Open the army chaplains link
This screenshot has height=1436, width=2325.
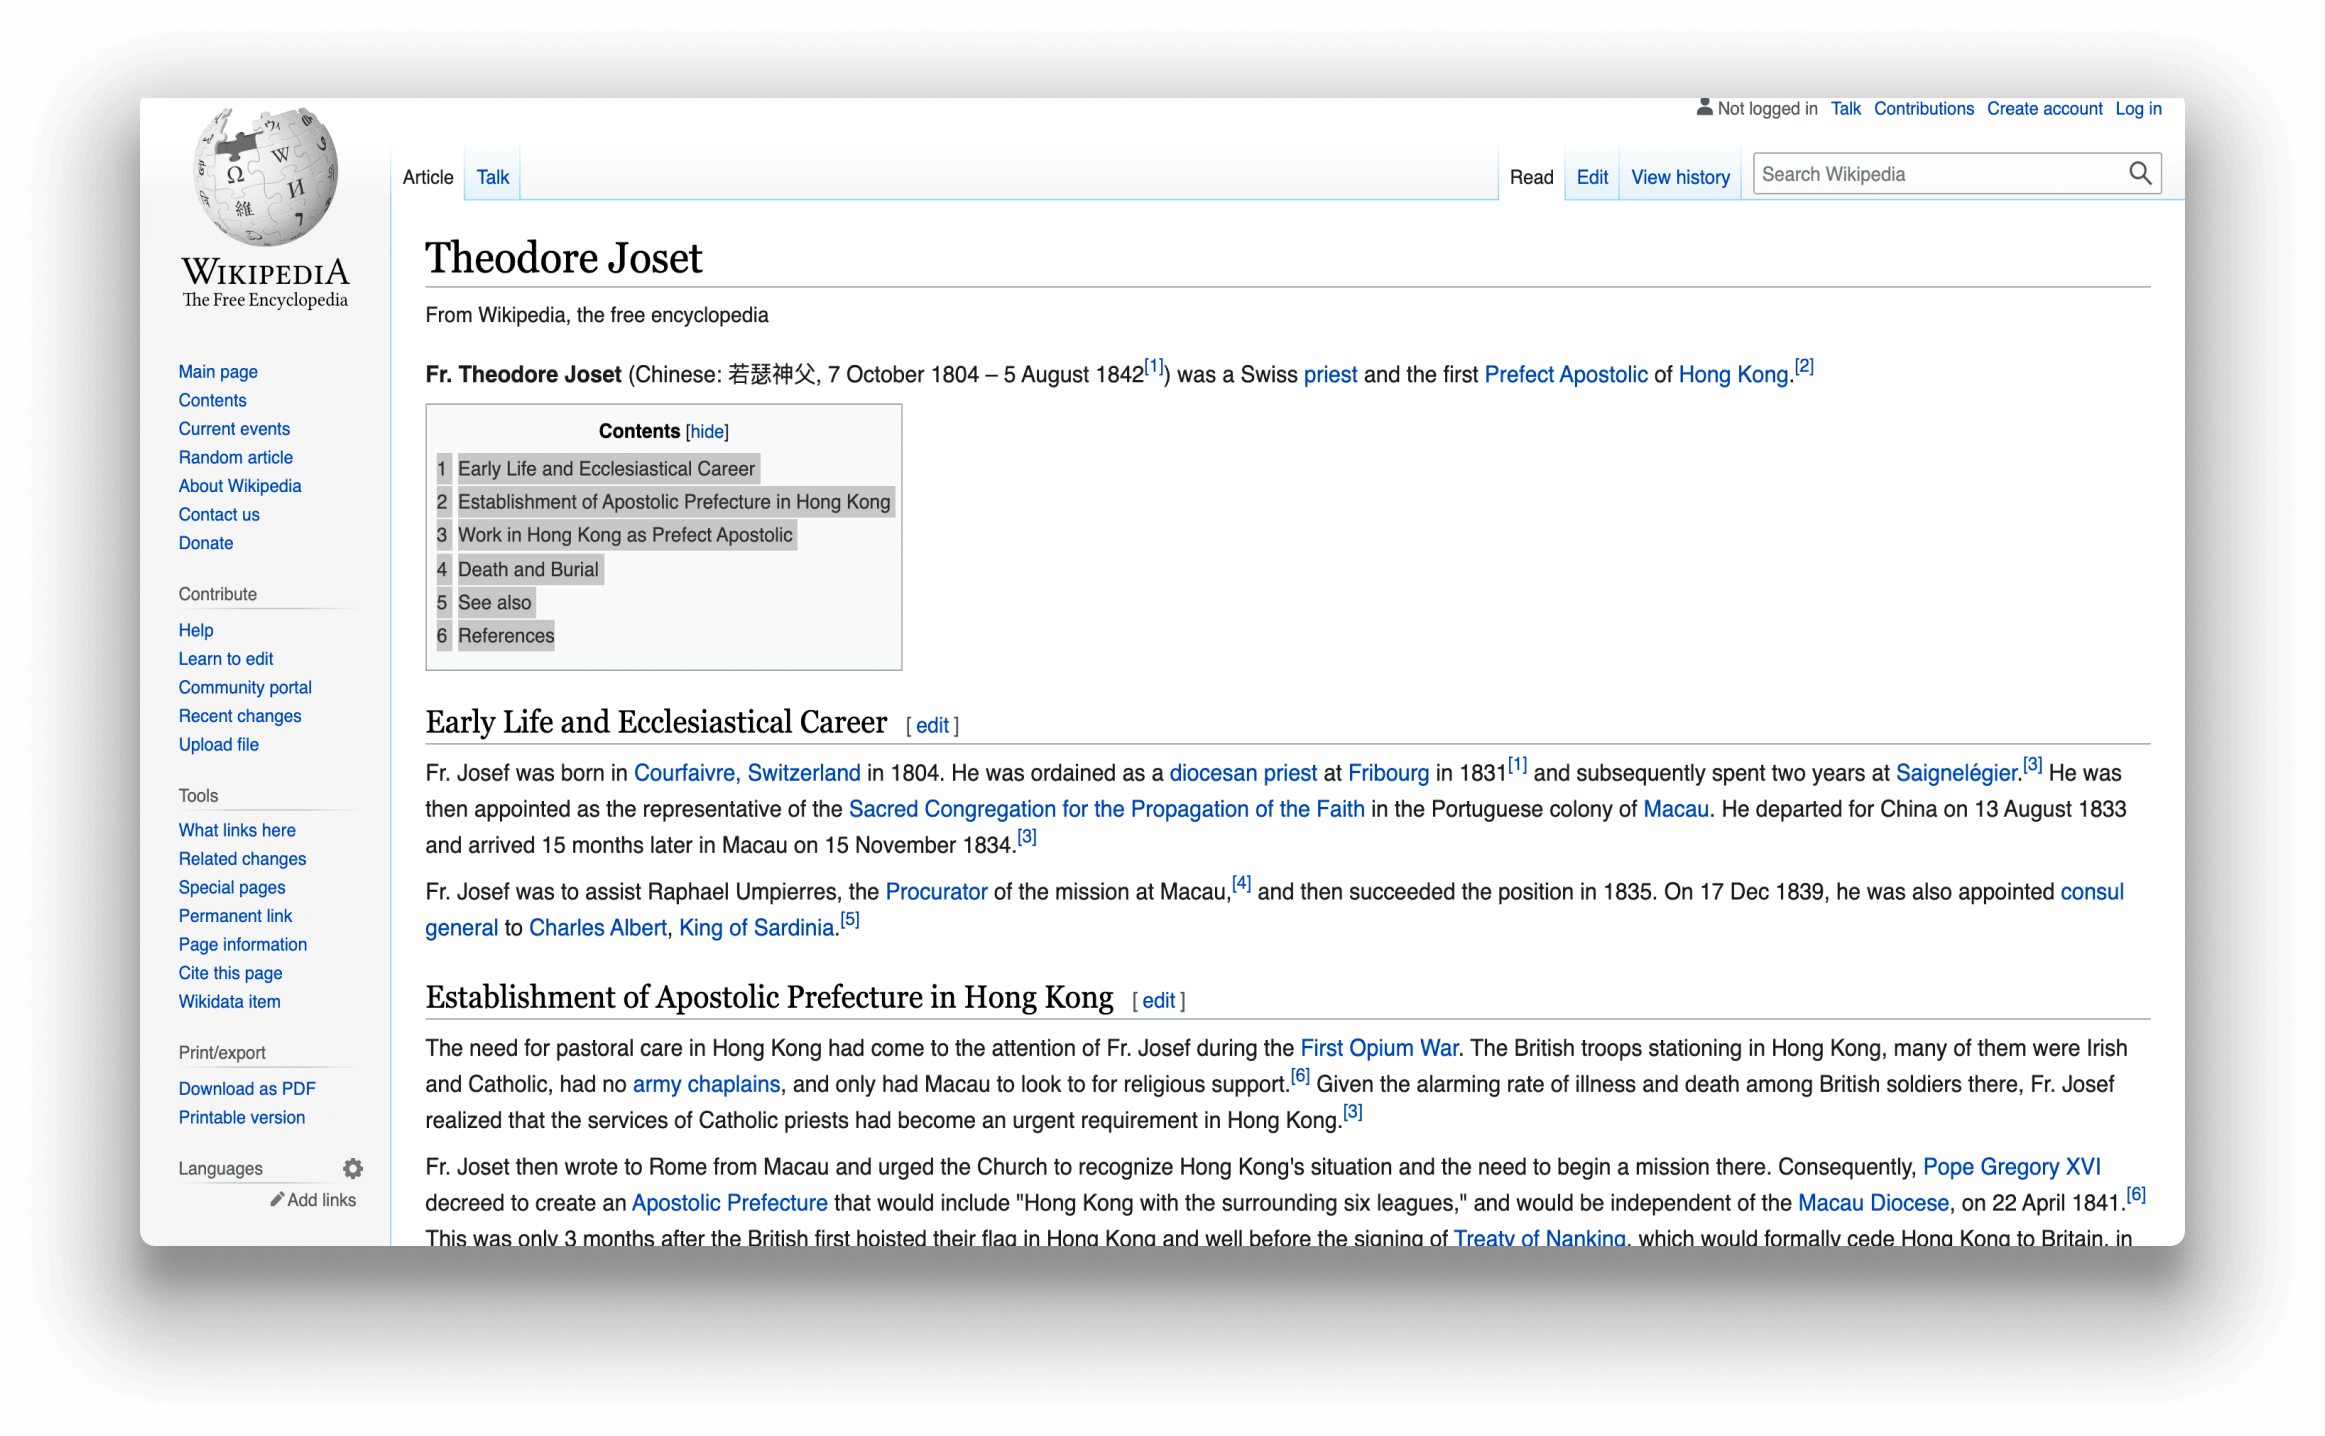click(x=706, y=1084)
